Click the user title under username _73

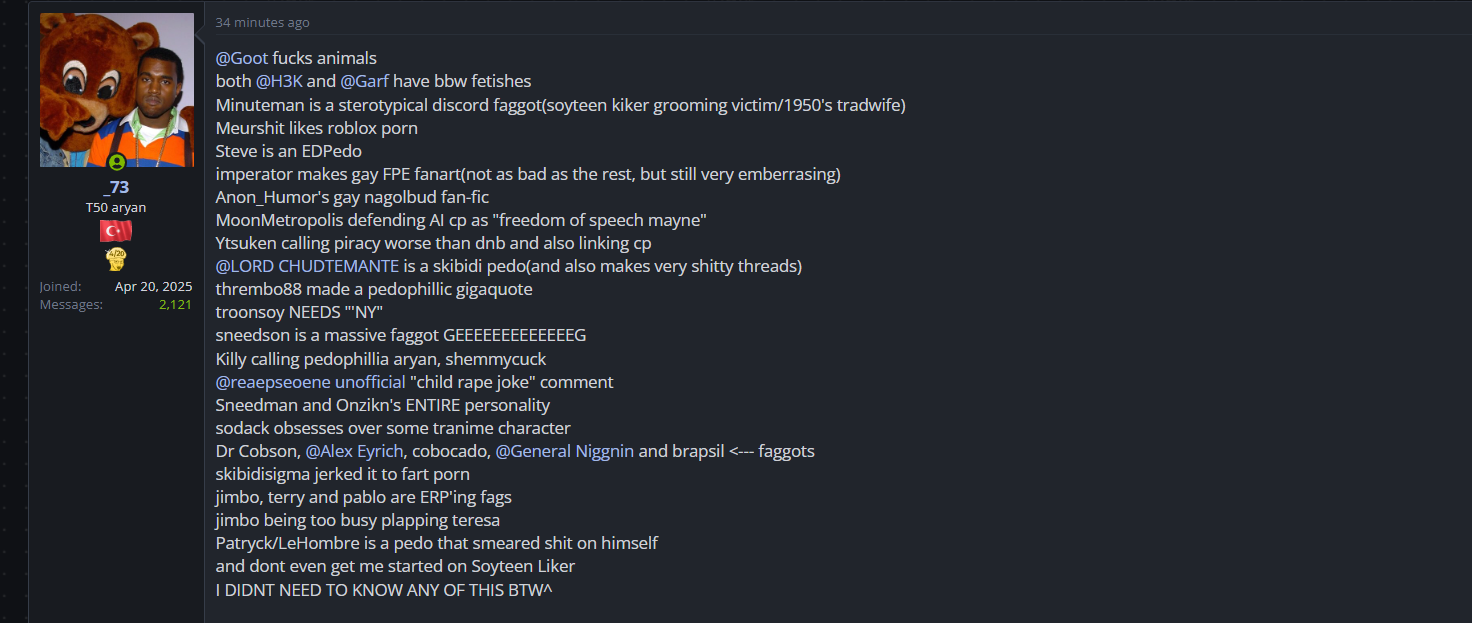(x=116, y=208)
